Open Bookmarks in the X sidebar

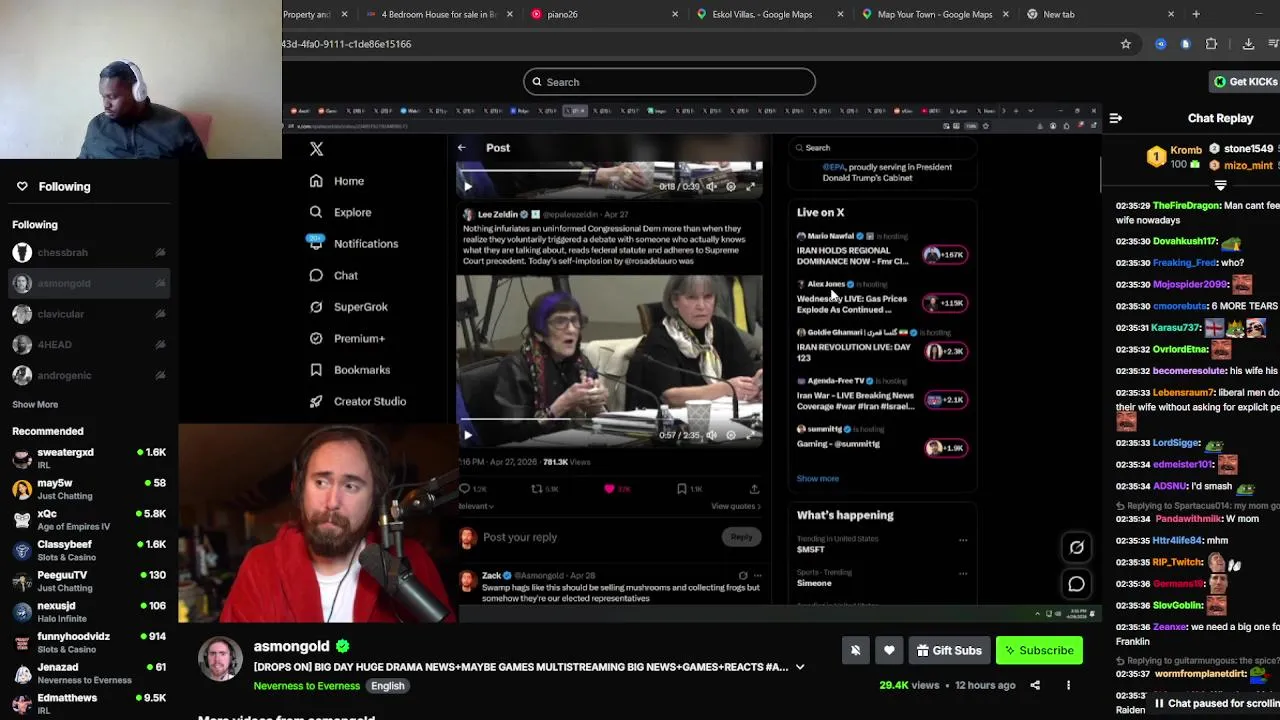tap(349, 370)
